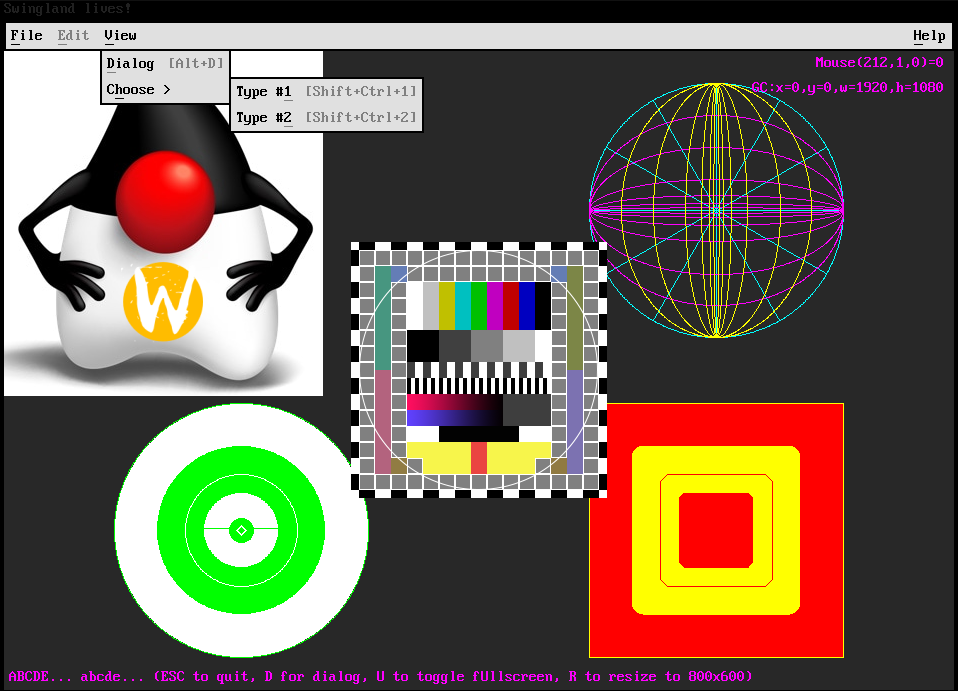The image size is (958, 691).
Task: Click the TV test pattern image
Action: click(479, 370)
